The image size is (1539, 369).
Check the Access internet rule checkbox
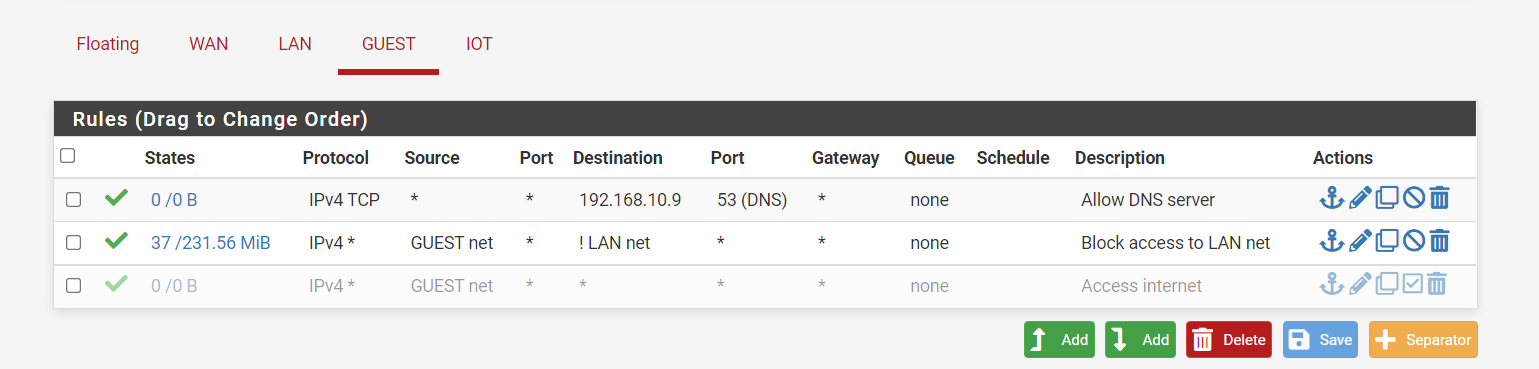(x=73, y=286)
